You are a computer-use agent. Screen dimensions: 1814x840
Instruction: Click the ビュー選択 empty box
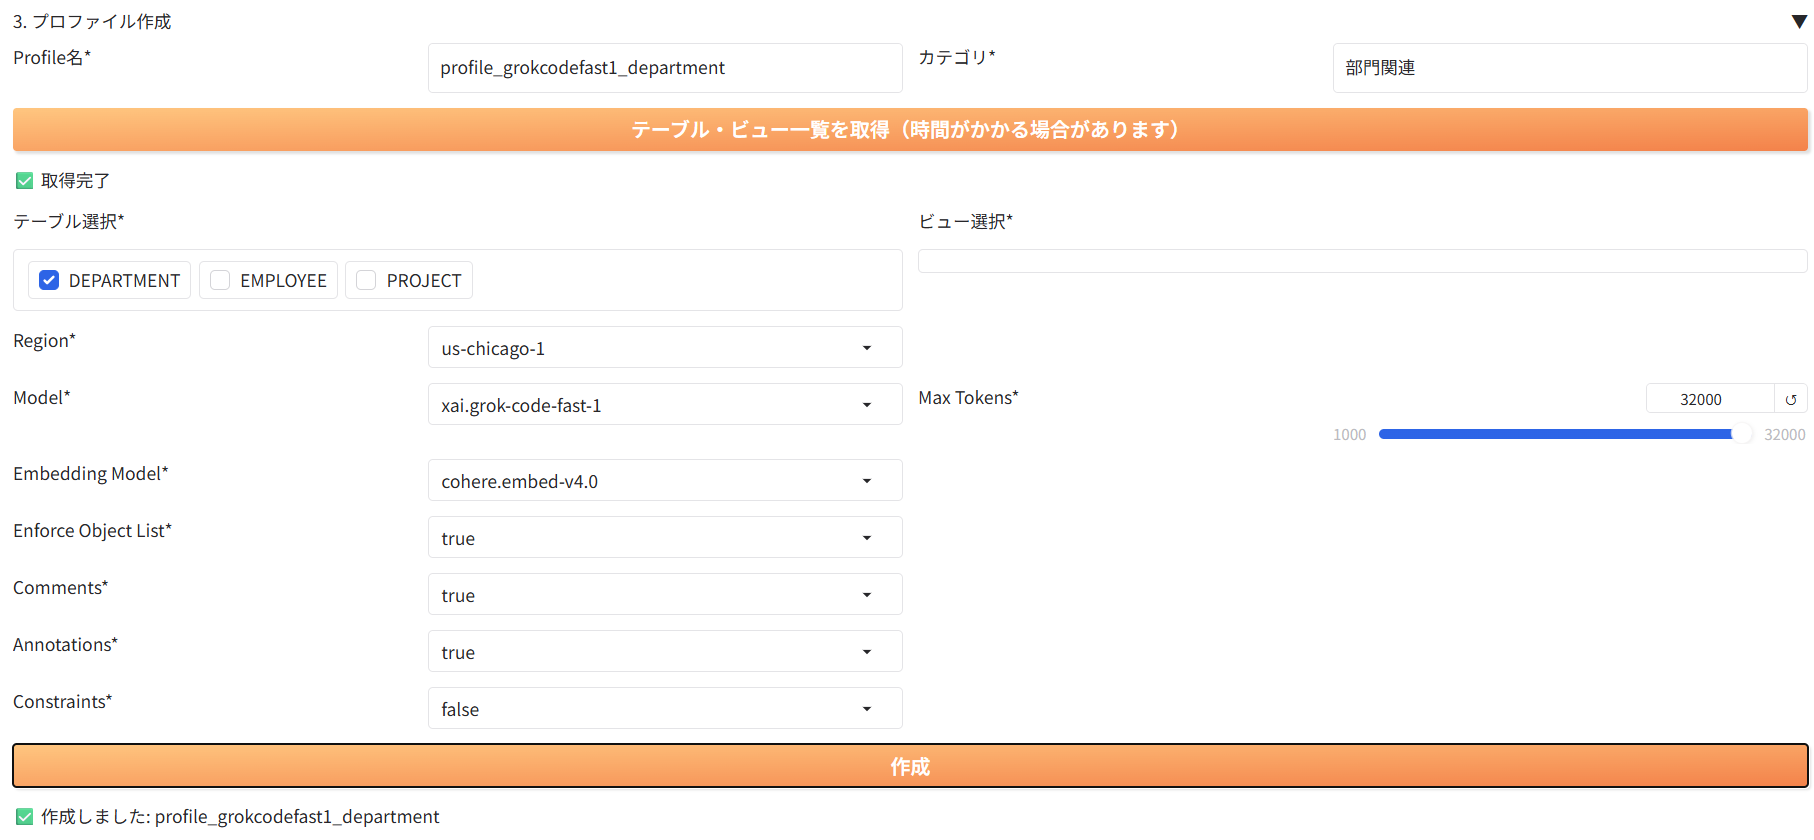(1362, 261)
